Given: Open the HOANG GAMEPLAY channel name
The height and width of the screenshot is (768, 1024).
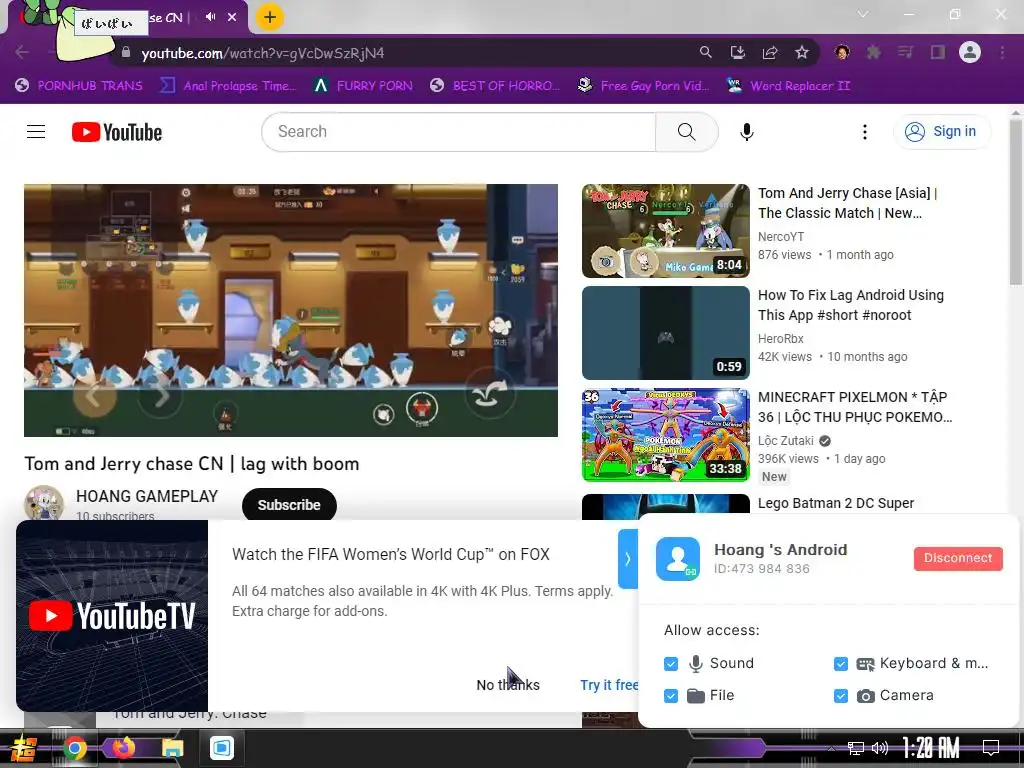Looking at the screenshot, I should point(147,496).
